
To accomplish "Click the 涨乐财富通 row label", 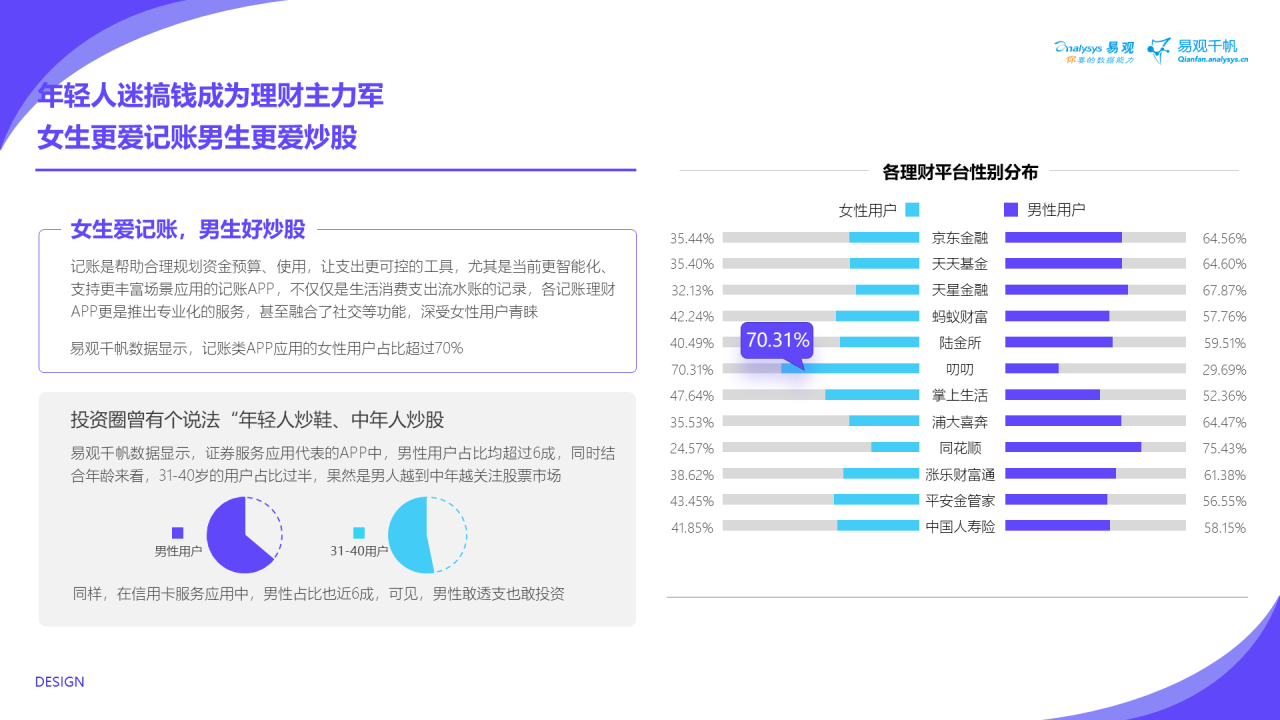I will pyautogui.click(x=960, y=474).
